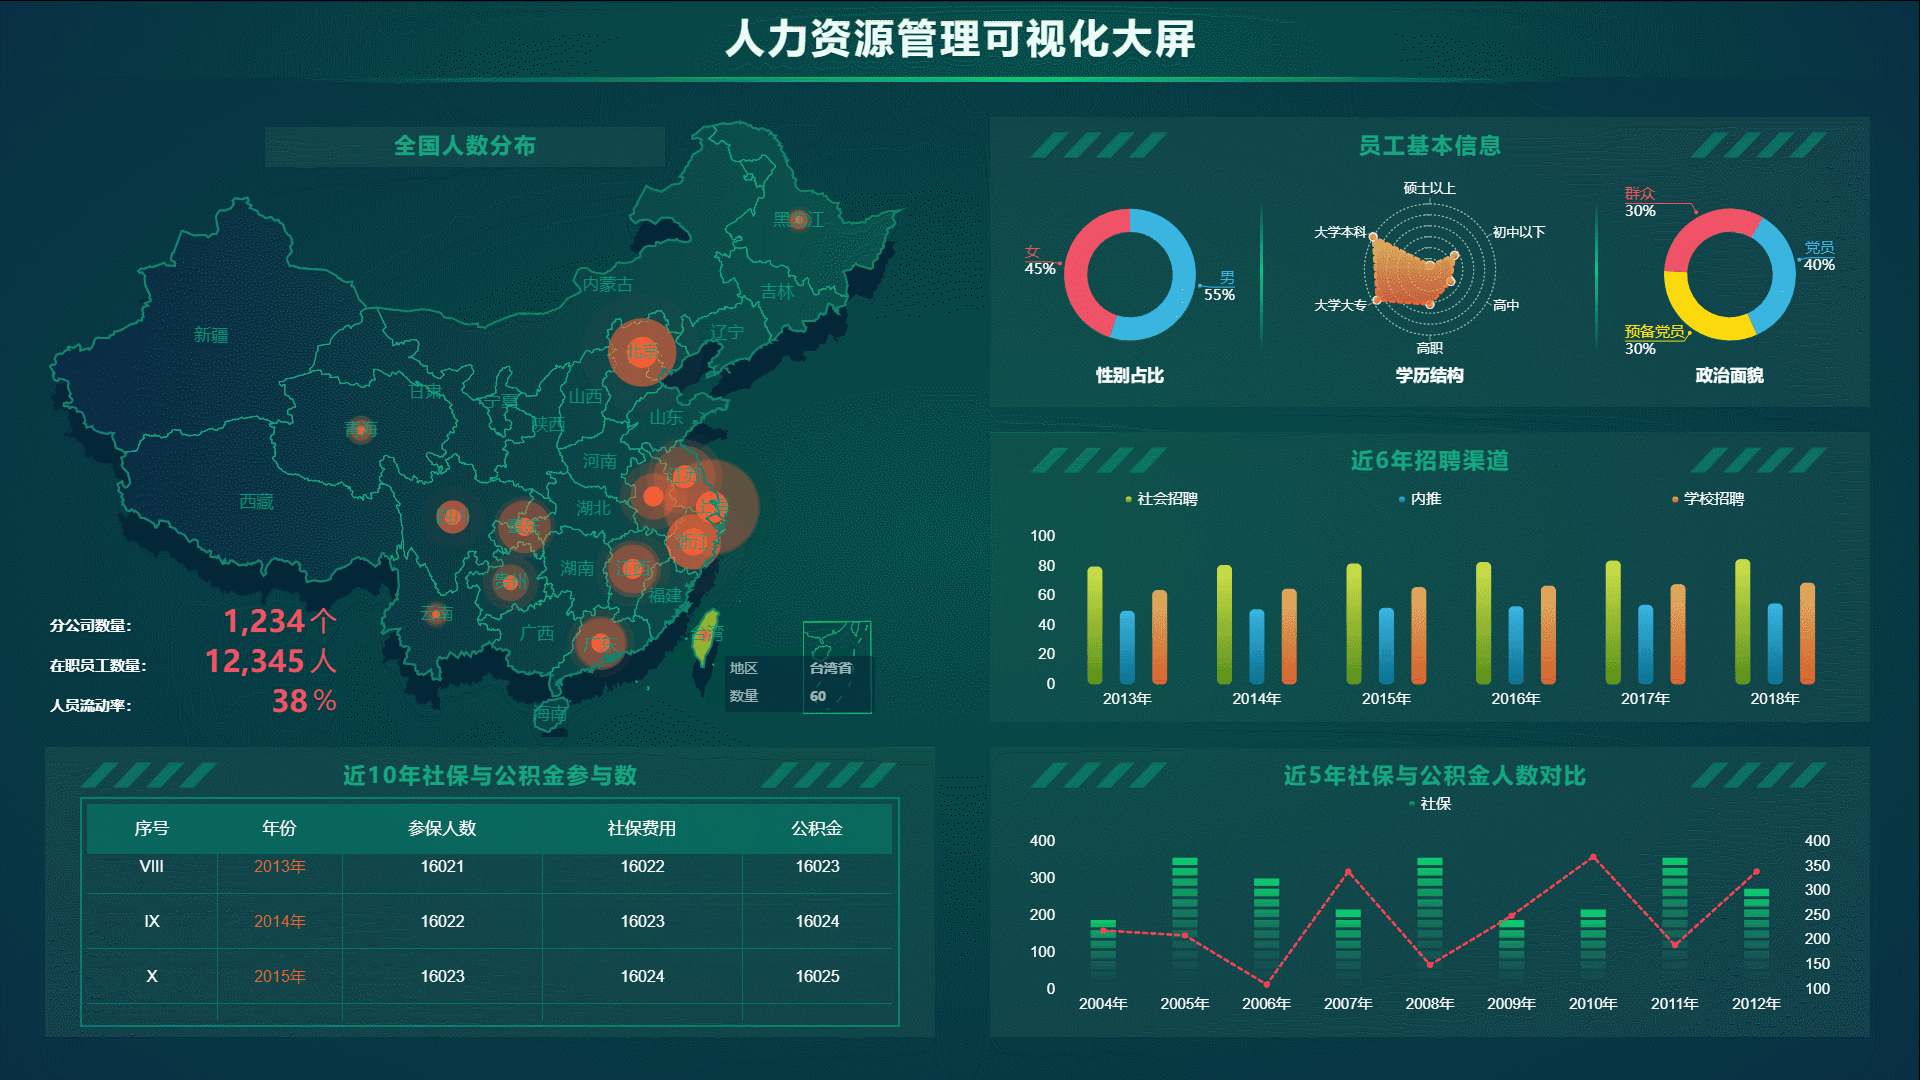Click the 员工基本信息 panel title

point(1429,146)
